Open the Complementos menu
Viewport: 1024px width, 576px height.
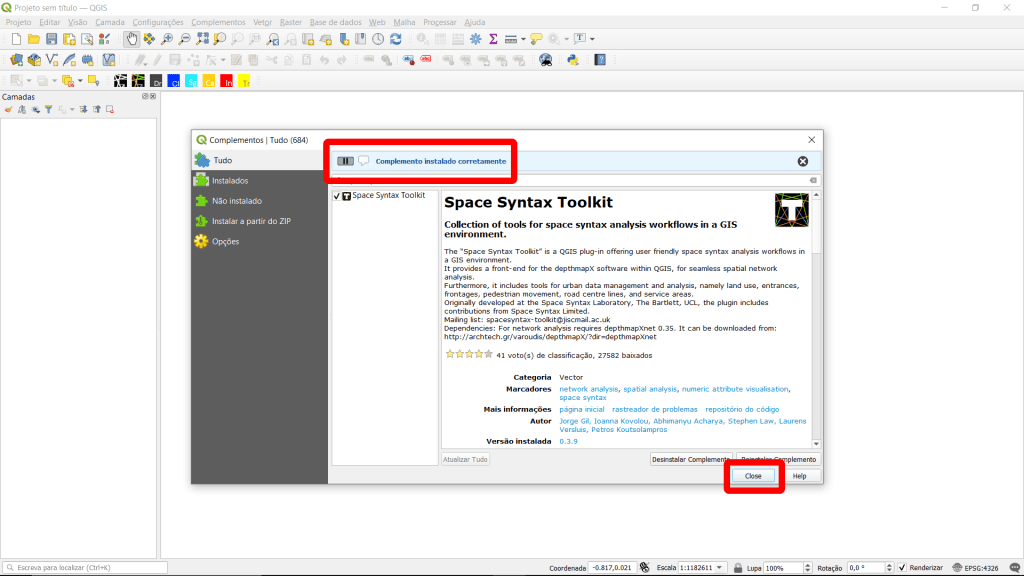pos(217,21)
